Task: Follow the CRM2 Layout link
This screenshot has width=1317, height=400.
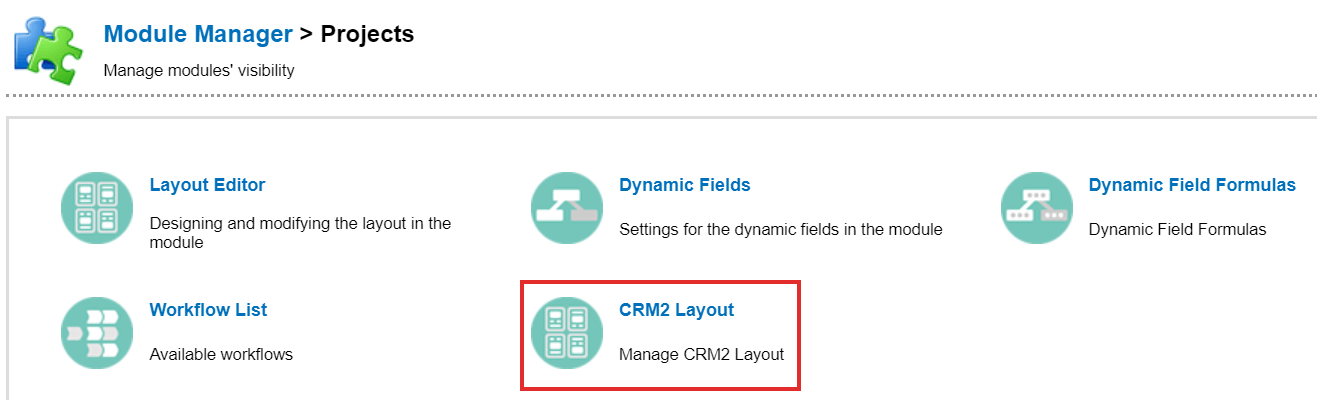Action: (677, 310)
